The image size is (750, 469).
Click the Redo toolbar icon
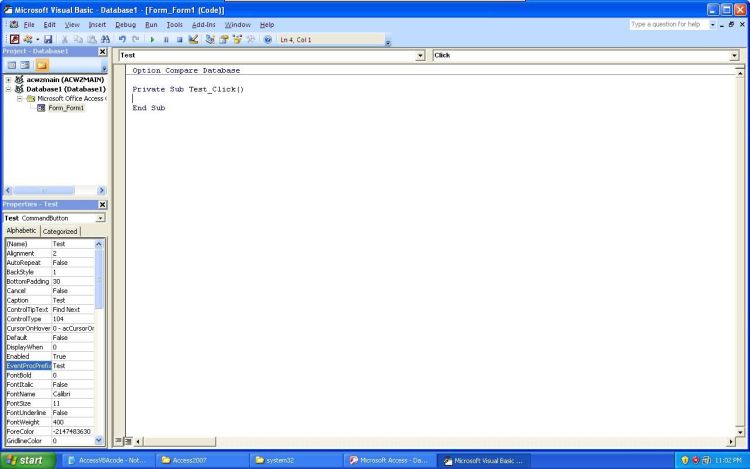[136, 39]
